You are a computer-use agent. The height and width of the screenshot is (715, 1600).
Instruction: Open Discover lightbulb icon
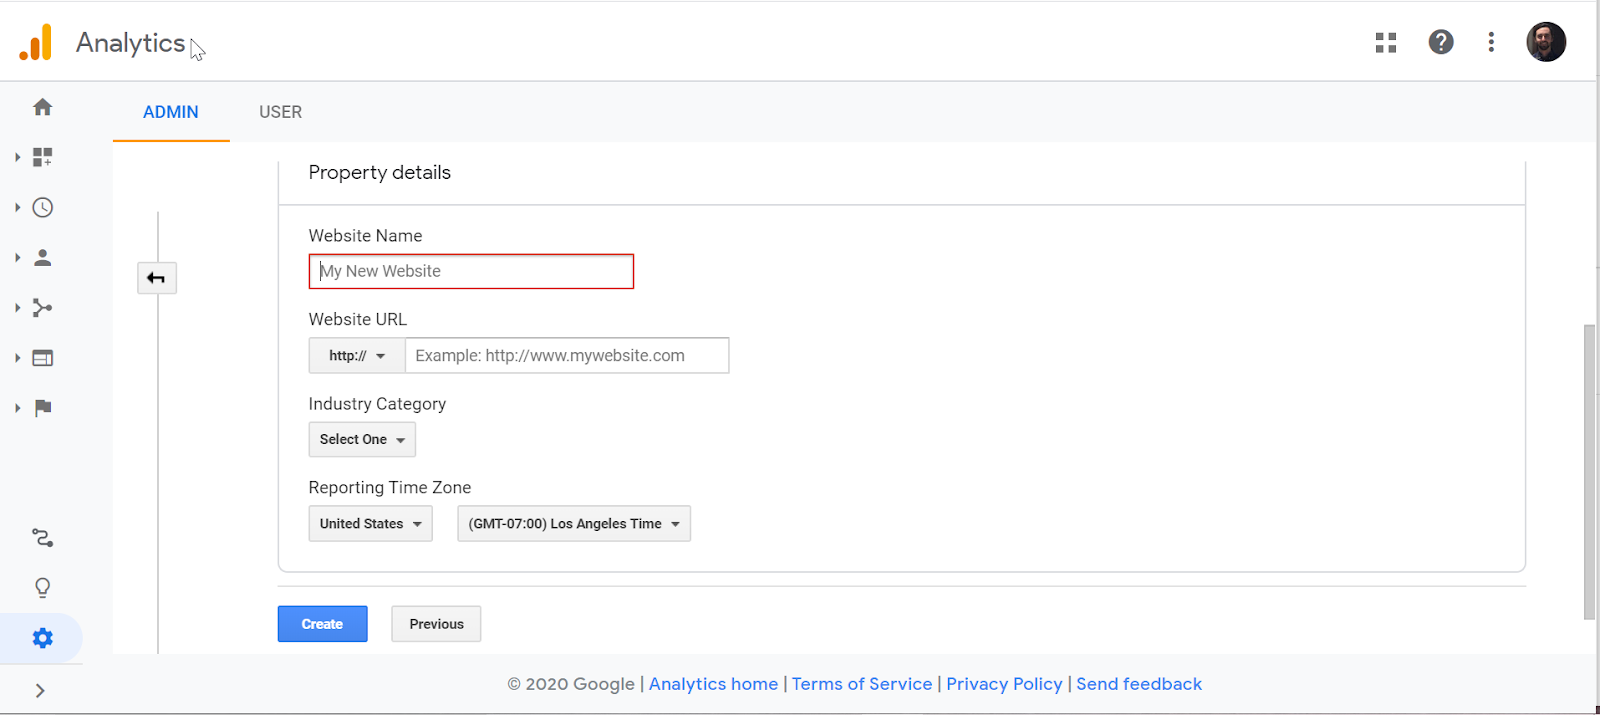point(42,588)
